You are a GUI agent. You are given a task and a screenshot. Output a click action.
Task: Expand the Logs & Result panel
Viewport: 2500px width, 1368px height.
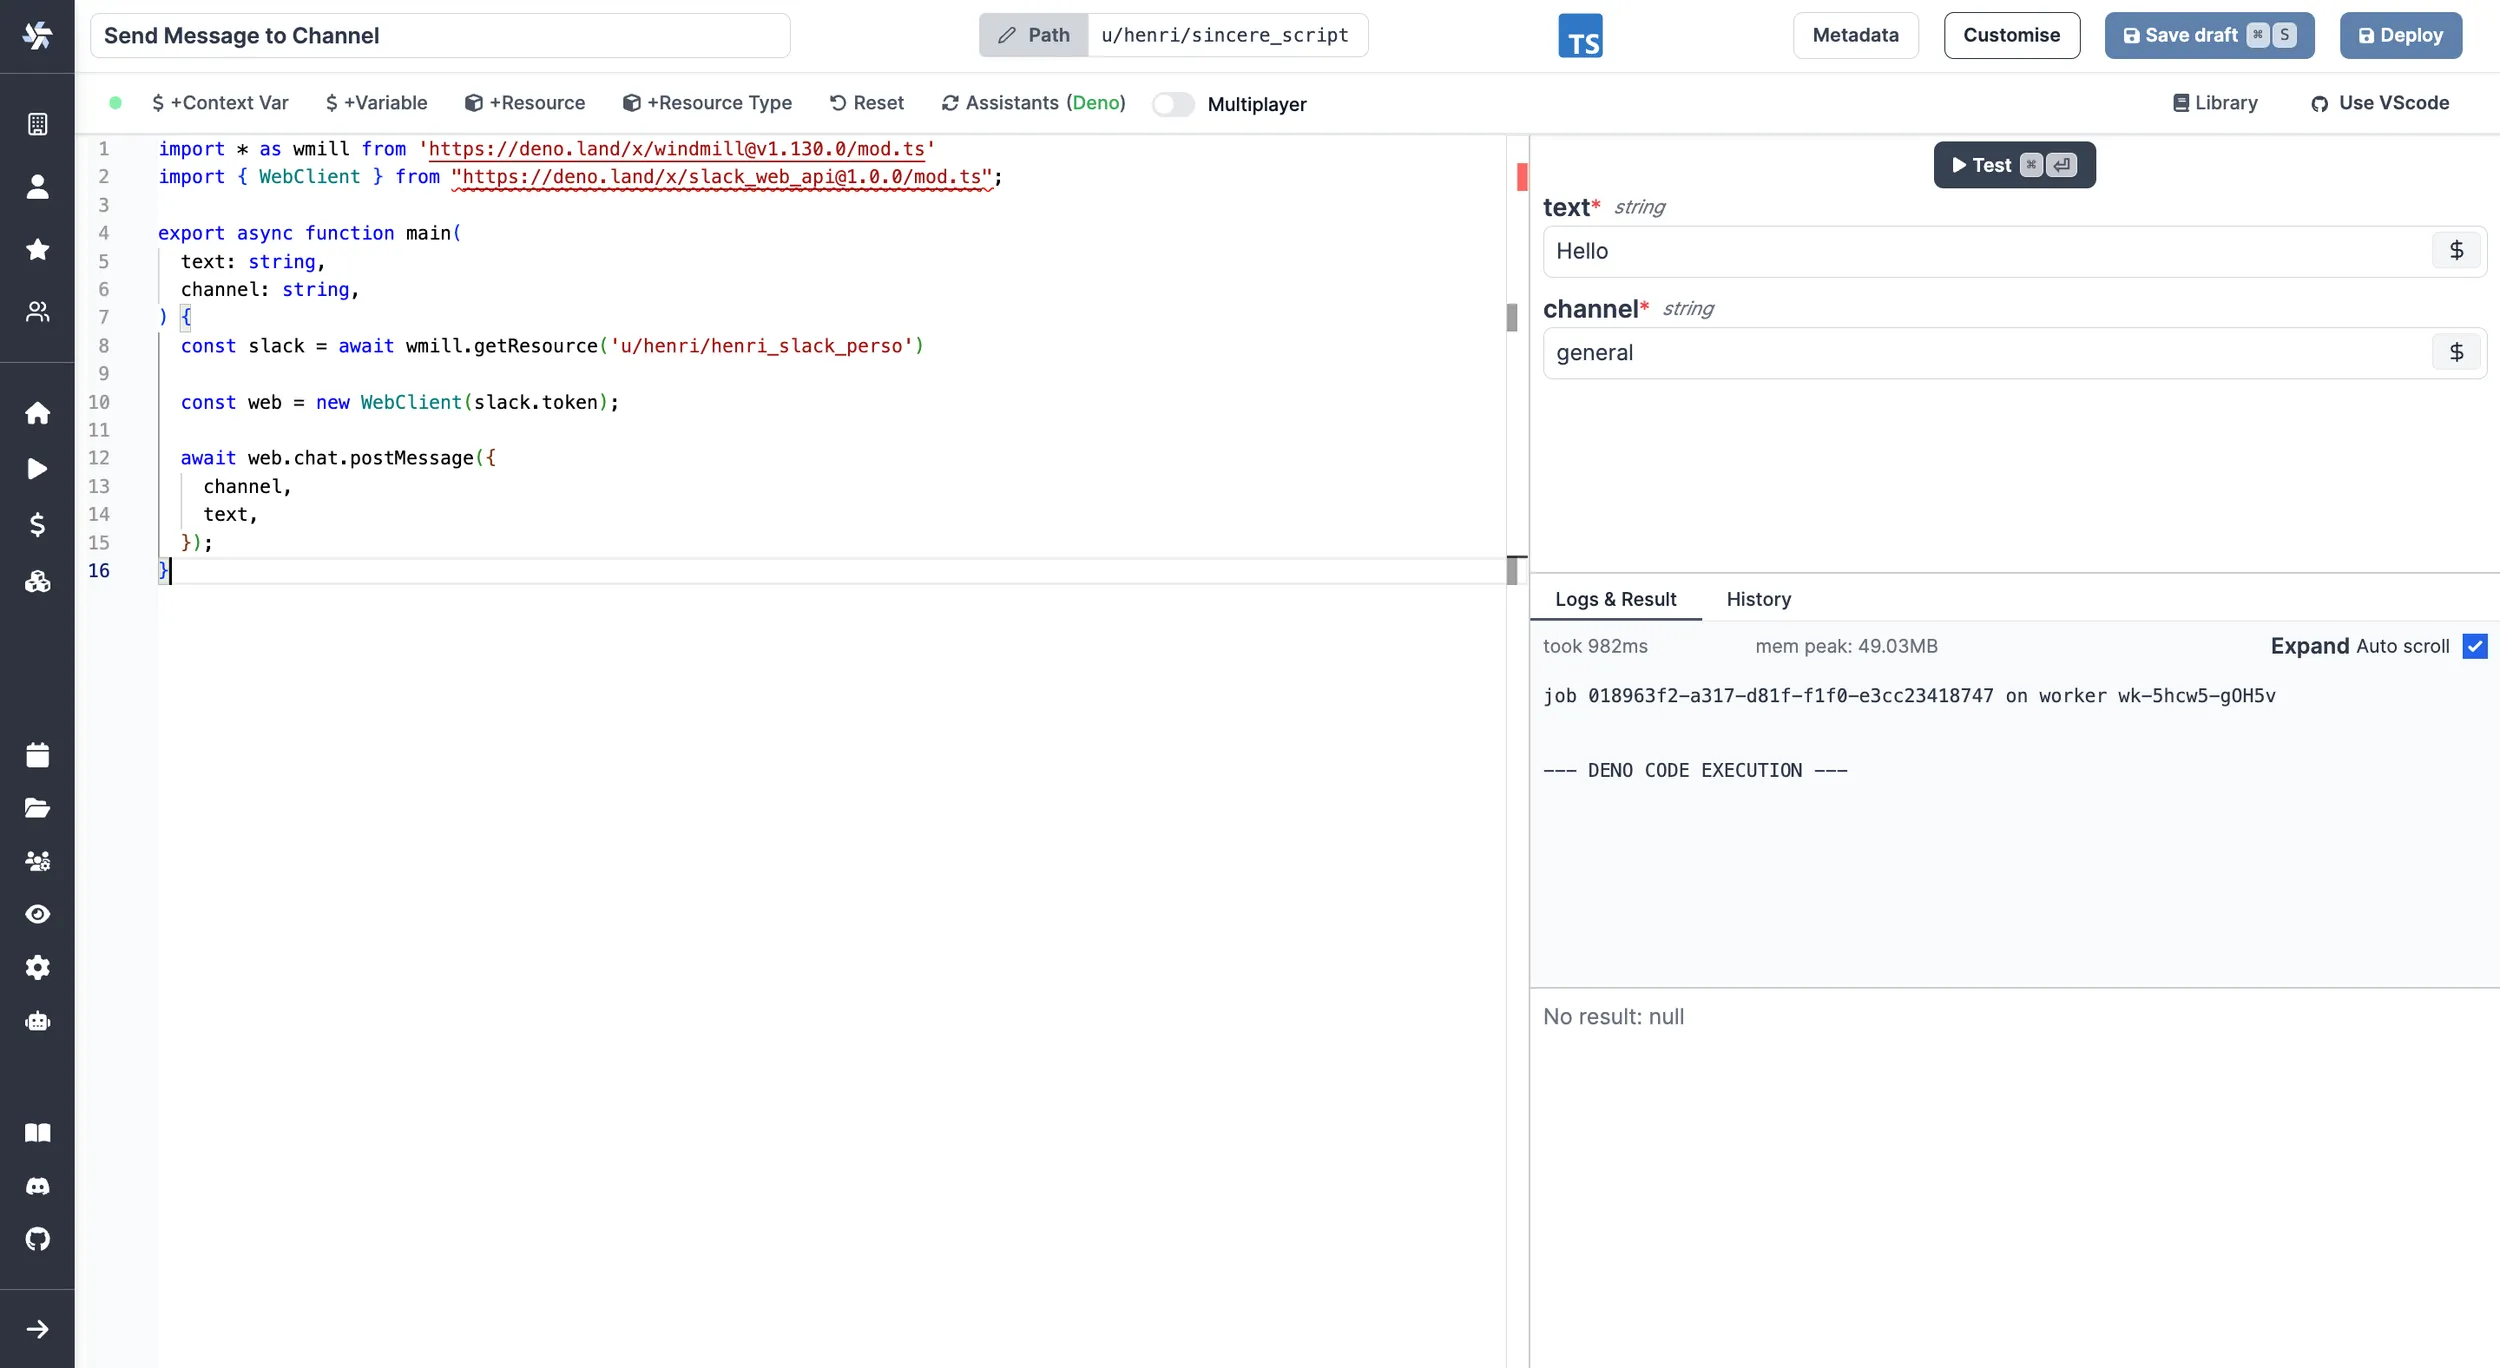[2310, 645]
